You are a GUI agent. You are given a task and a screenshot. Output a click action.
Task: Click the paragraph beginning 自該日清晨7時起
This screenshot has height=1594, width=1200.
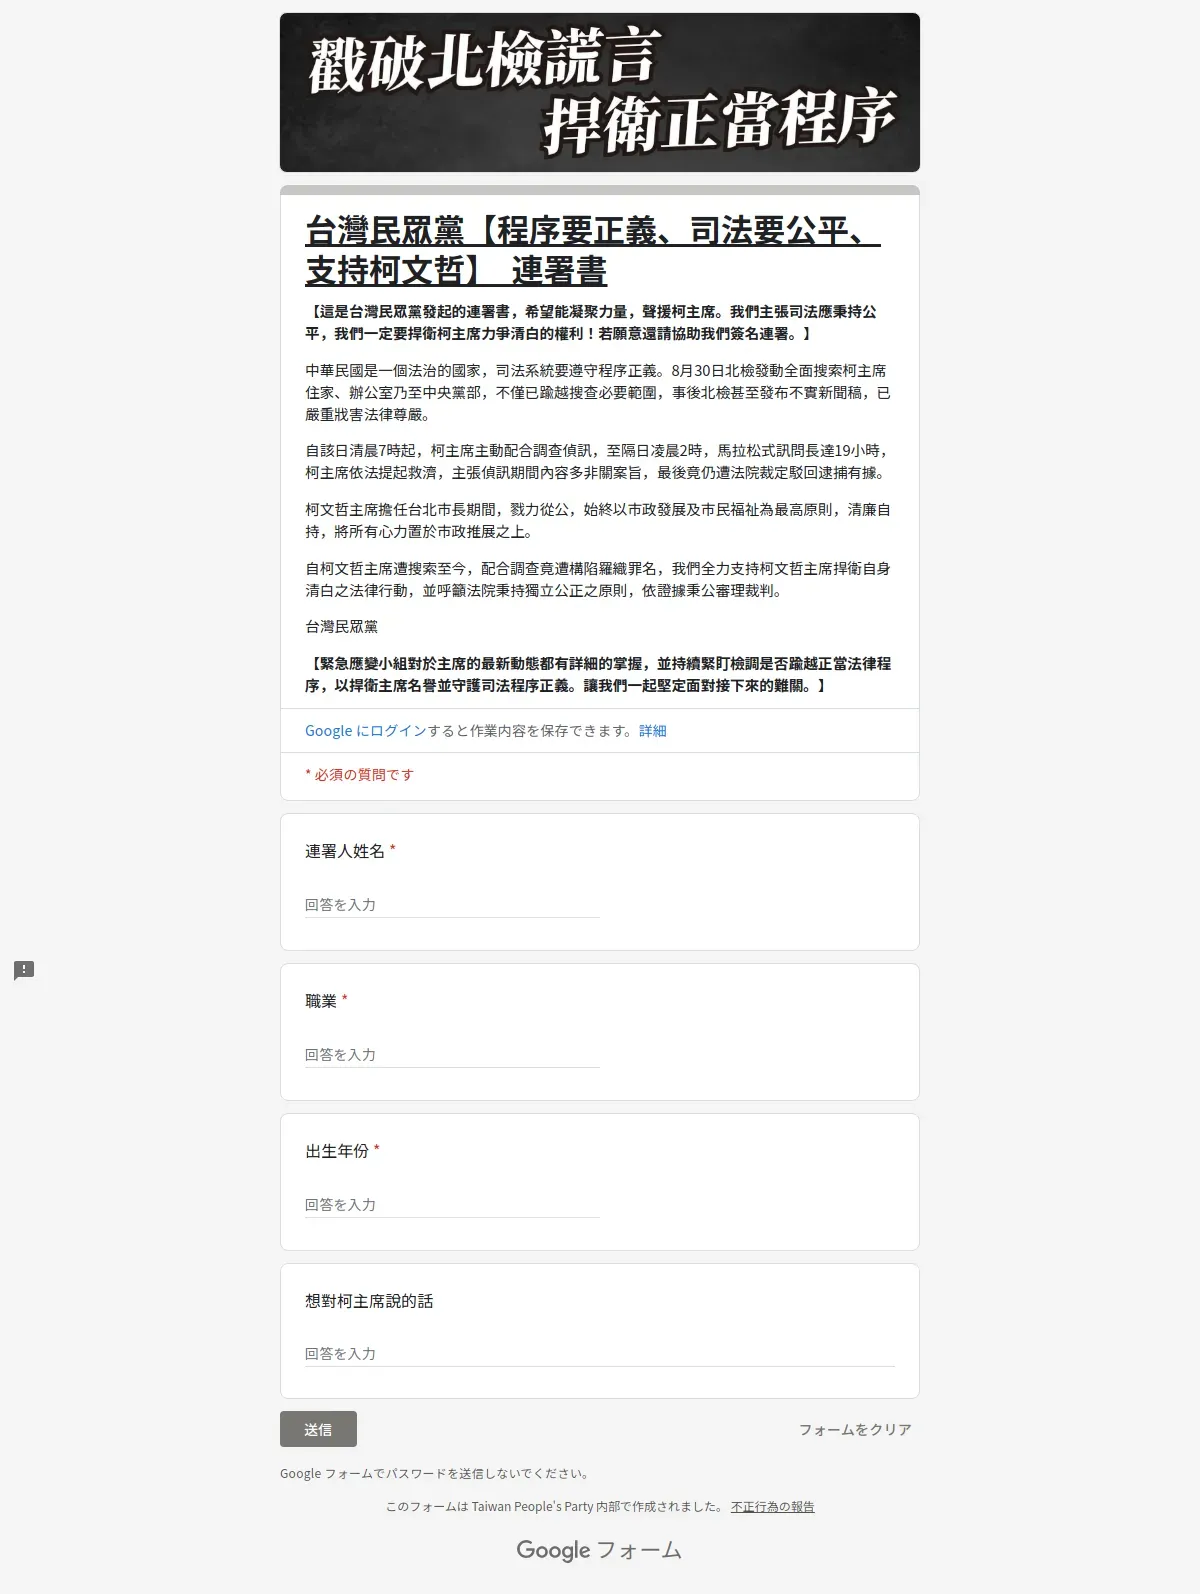click(598, 462)
